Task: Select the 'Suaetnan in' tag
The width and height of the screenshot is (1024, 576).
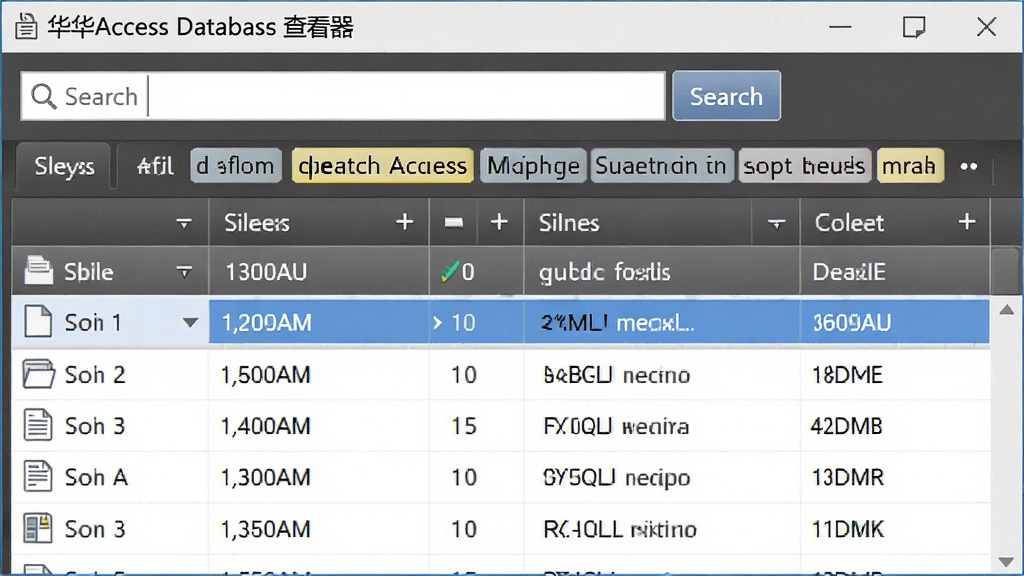Action: pos(662,166)
